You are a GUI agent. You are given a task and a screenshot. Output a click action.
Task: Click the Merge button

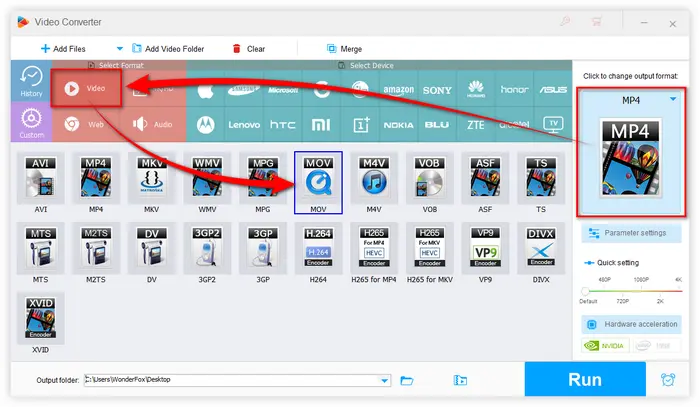[344, 49]
